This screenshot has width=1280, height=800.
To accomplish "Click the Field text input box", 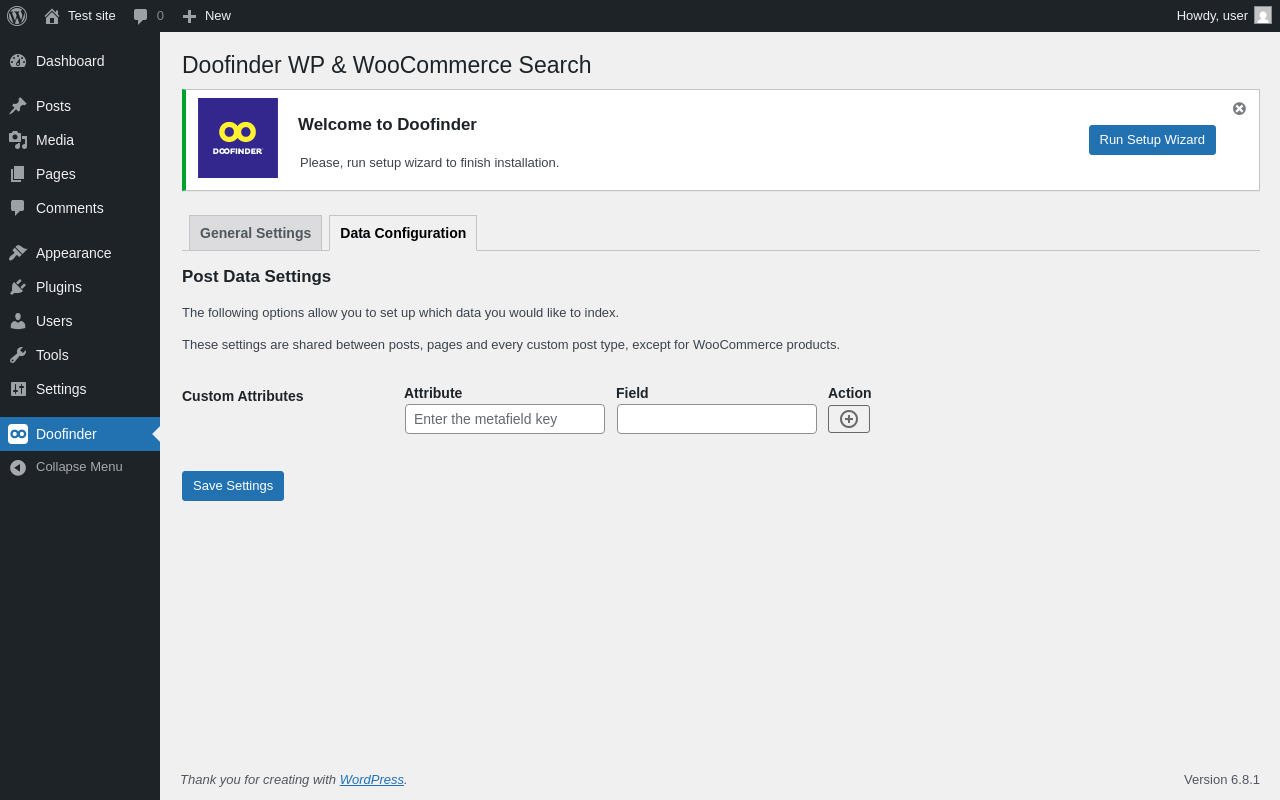I will tap(717, 419).
